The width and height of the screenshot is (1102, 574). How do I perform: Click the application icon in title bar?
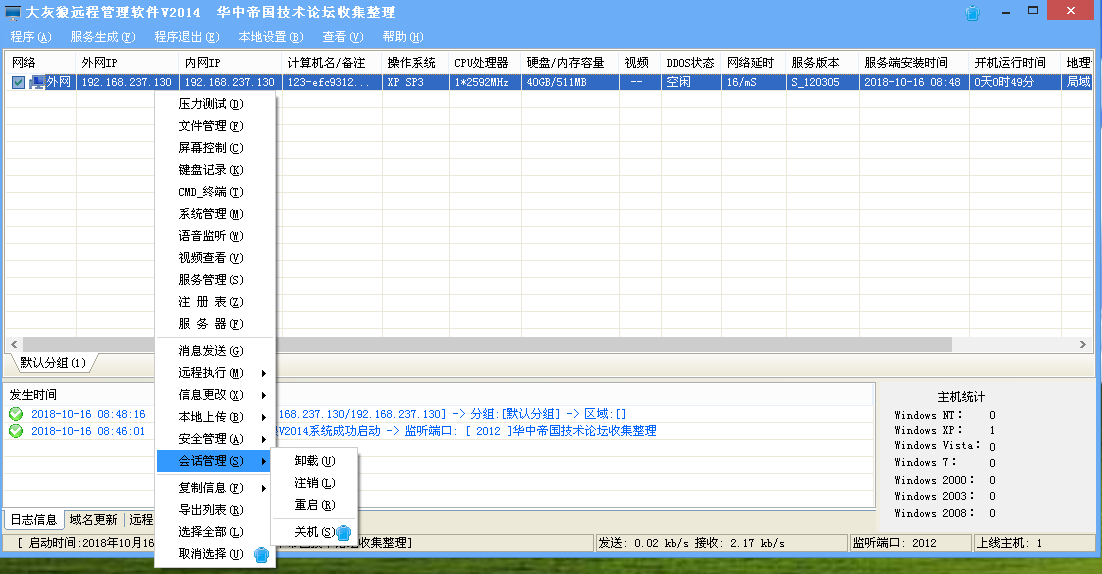(x=13, y=13)
